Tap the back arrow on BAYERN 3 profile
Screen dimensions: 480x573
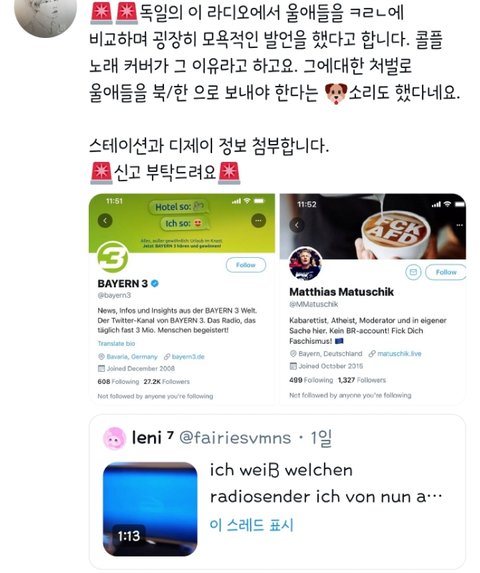(105, 221)
